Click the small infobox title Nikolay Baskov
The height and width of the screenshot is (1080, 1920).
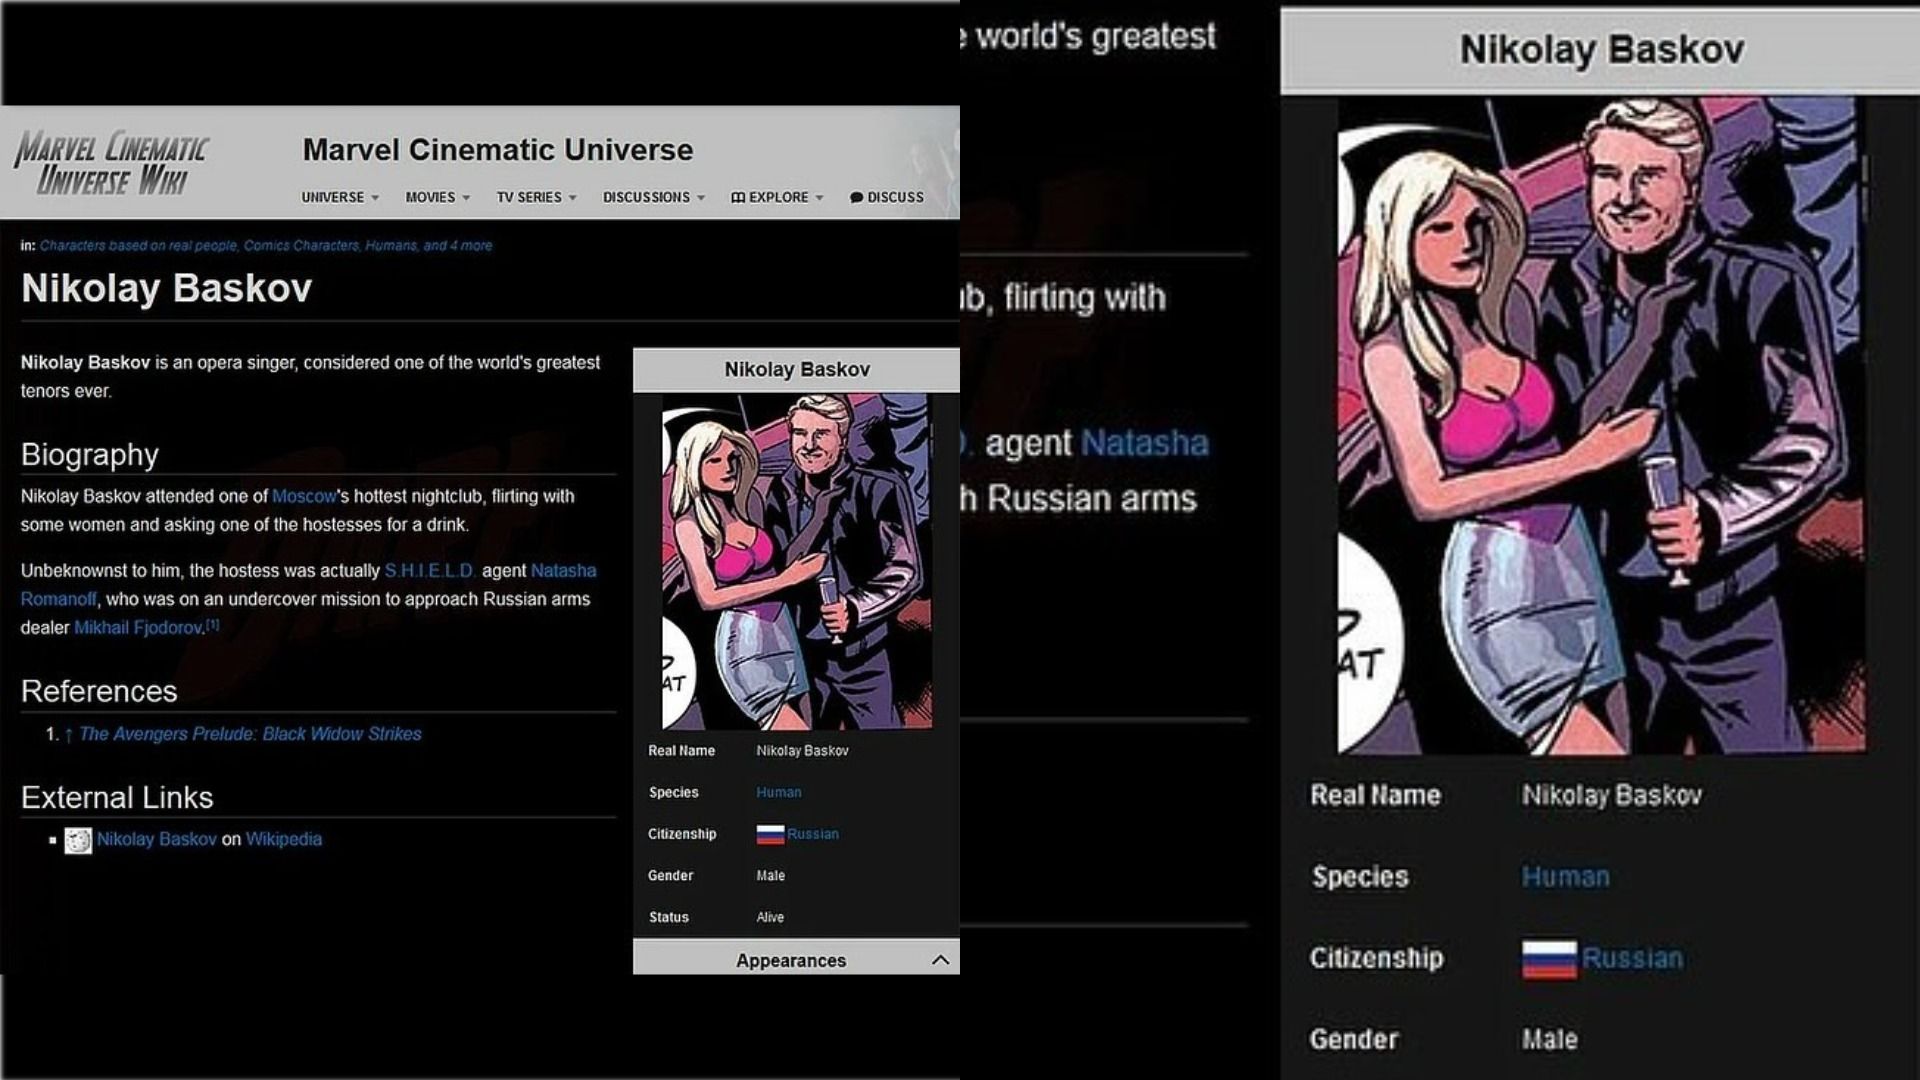click(797, 369)
